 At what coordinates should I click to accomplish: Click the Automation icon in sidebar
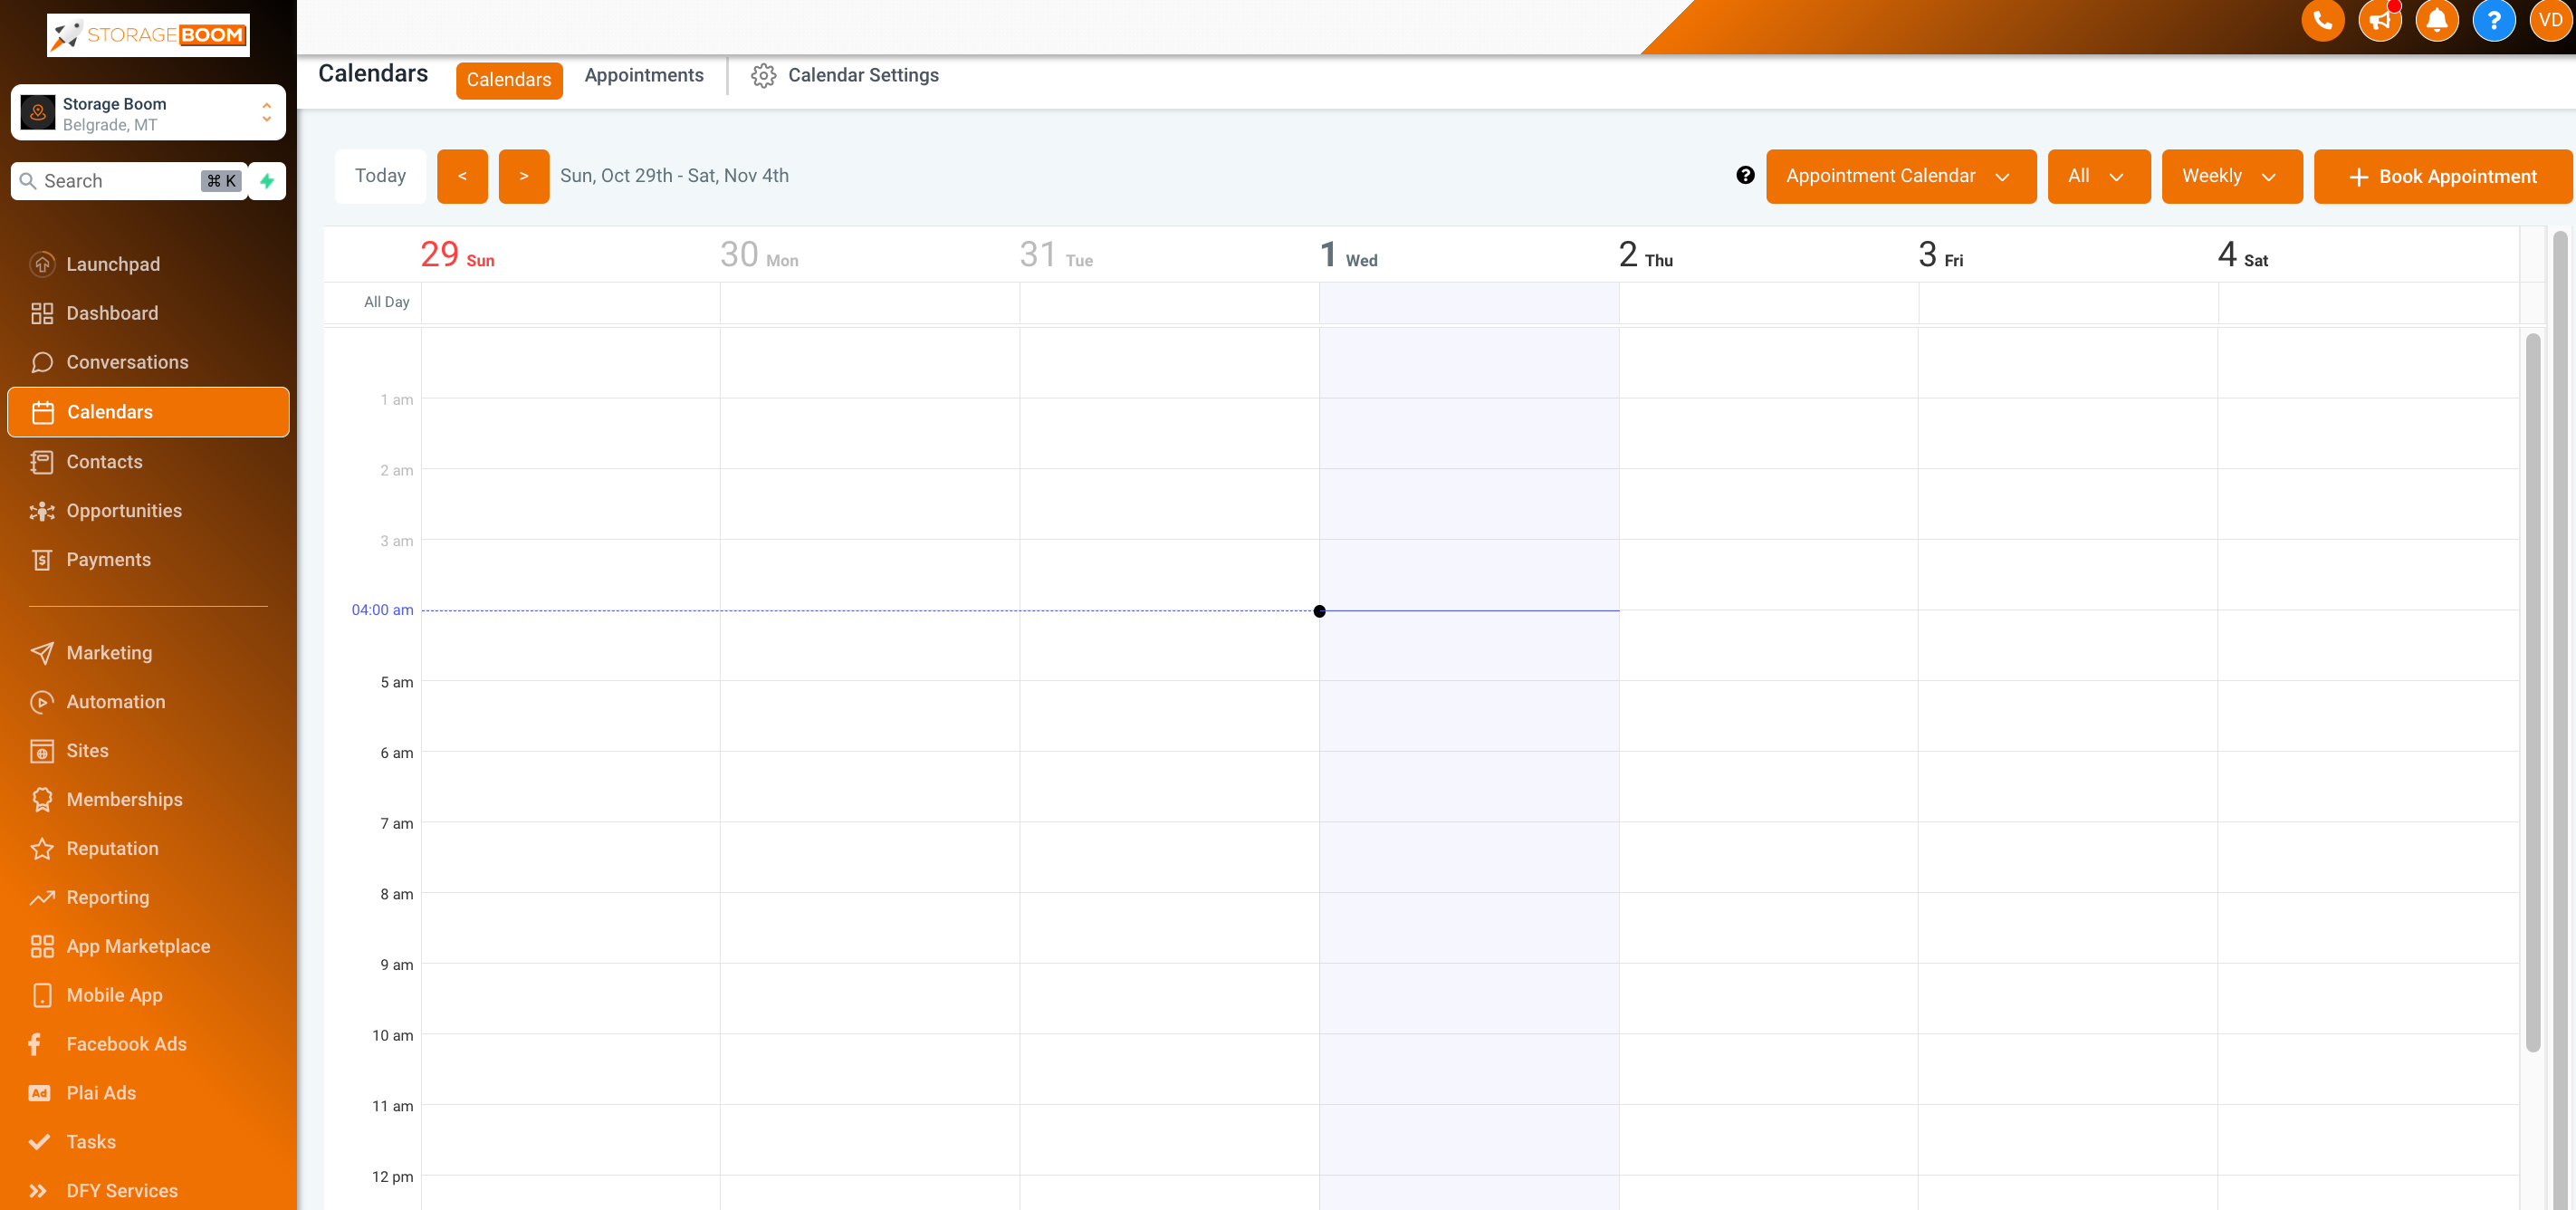(40, 702)
